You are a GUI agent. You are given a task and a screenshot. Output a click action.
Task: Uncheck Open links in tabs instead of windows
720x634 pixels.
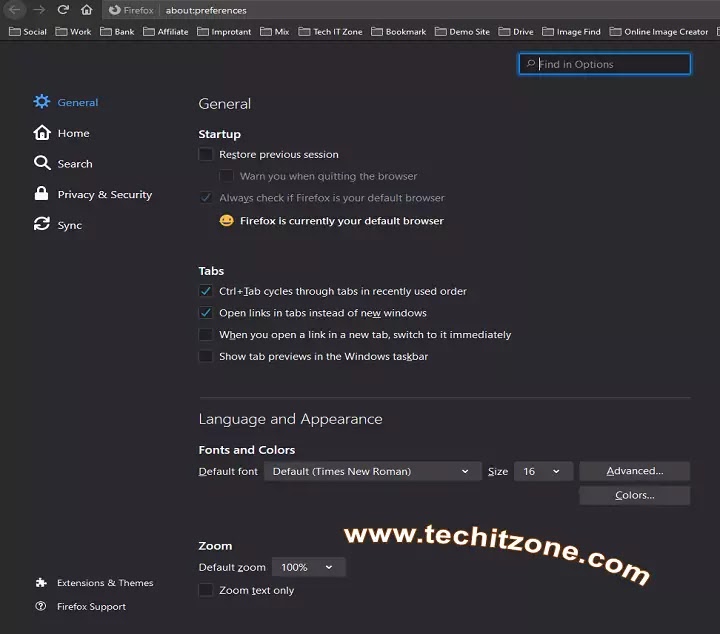(205, 313)
